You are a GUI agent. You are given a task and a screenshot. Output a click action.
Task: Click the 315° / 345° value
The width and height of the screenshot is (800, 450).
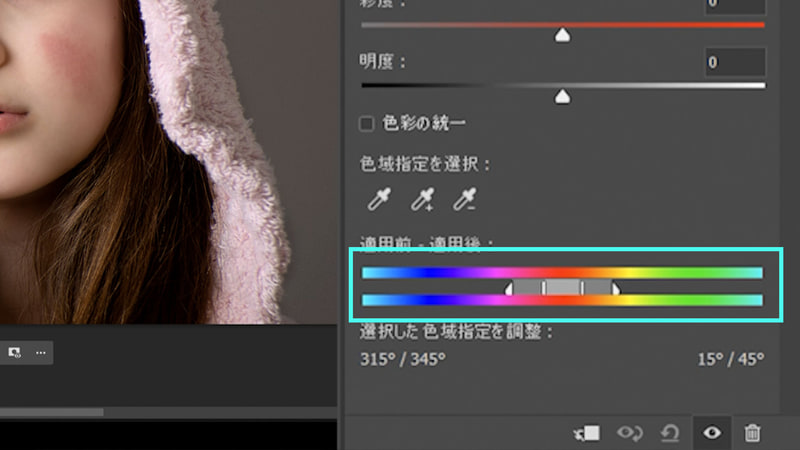coord(403,359)
